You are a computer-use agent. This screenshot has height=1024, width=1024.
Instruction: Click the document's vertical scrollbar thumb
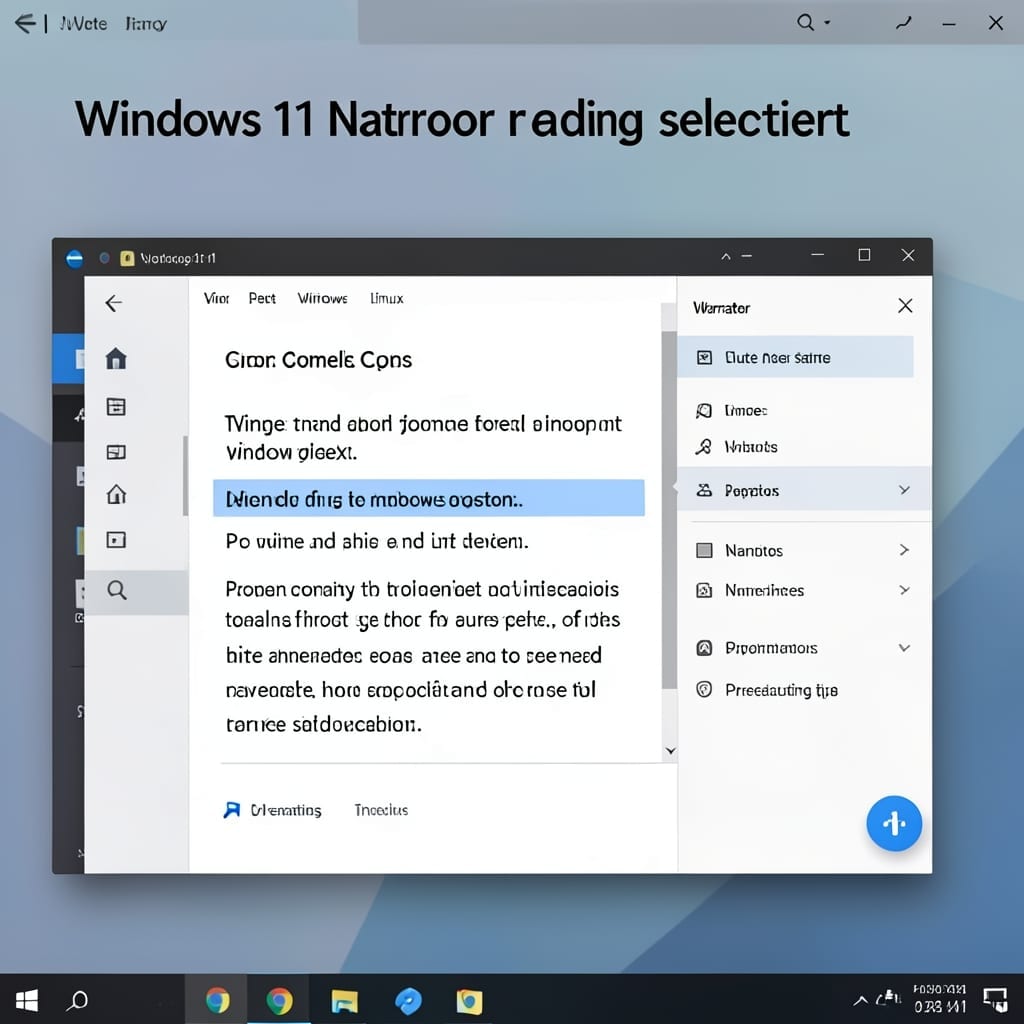point(669,509)
